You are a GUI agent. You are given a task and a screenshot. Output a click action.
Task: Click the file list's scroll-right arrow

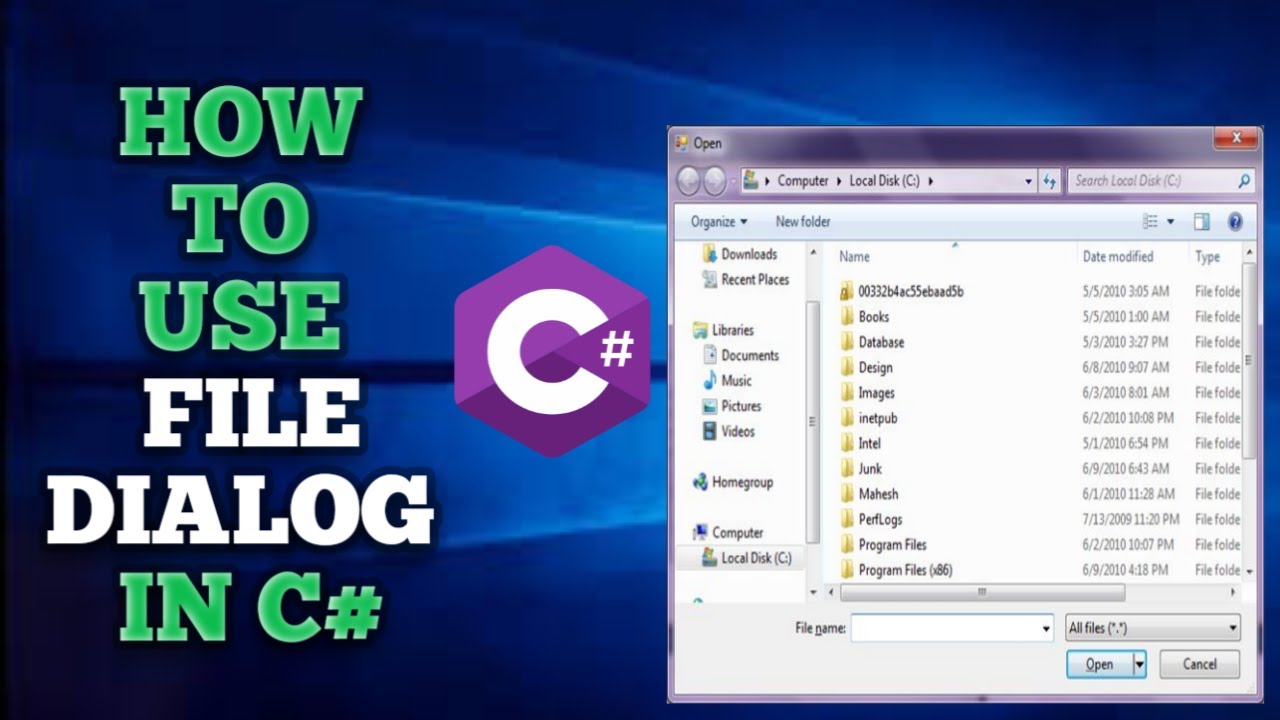point(1232,593)
